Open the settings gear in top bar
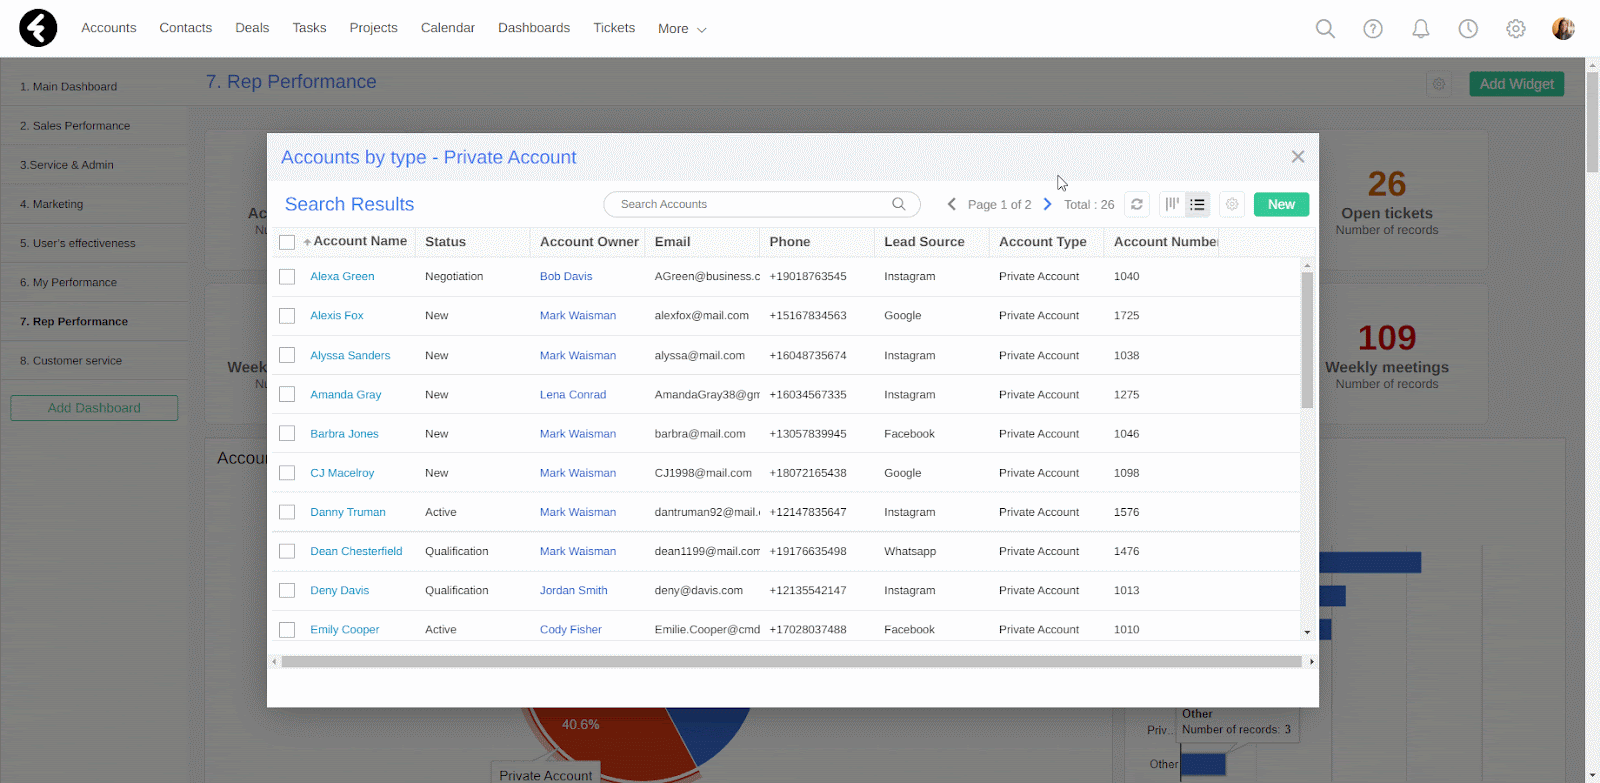The image size is (1600, 783). point(1516,28)
